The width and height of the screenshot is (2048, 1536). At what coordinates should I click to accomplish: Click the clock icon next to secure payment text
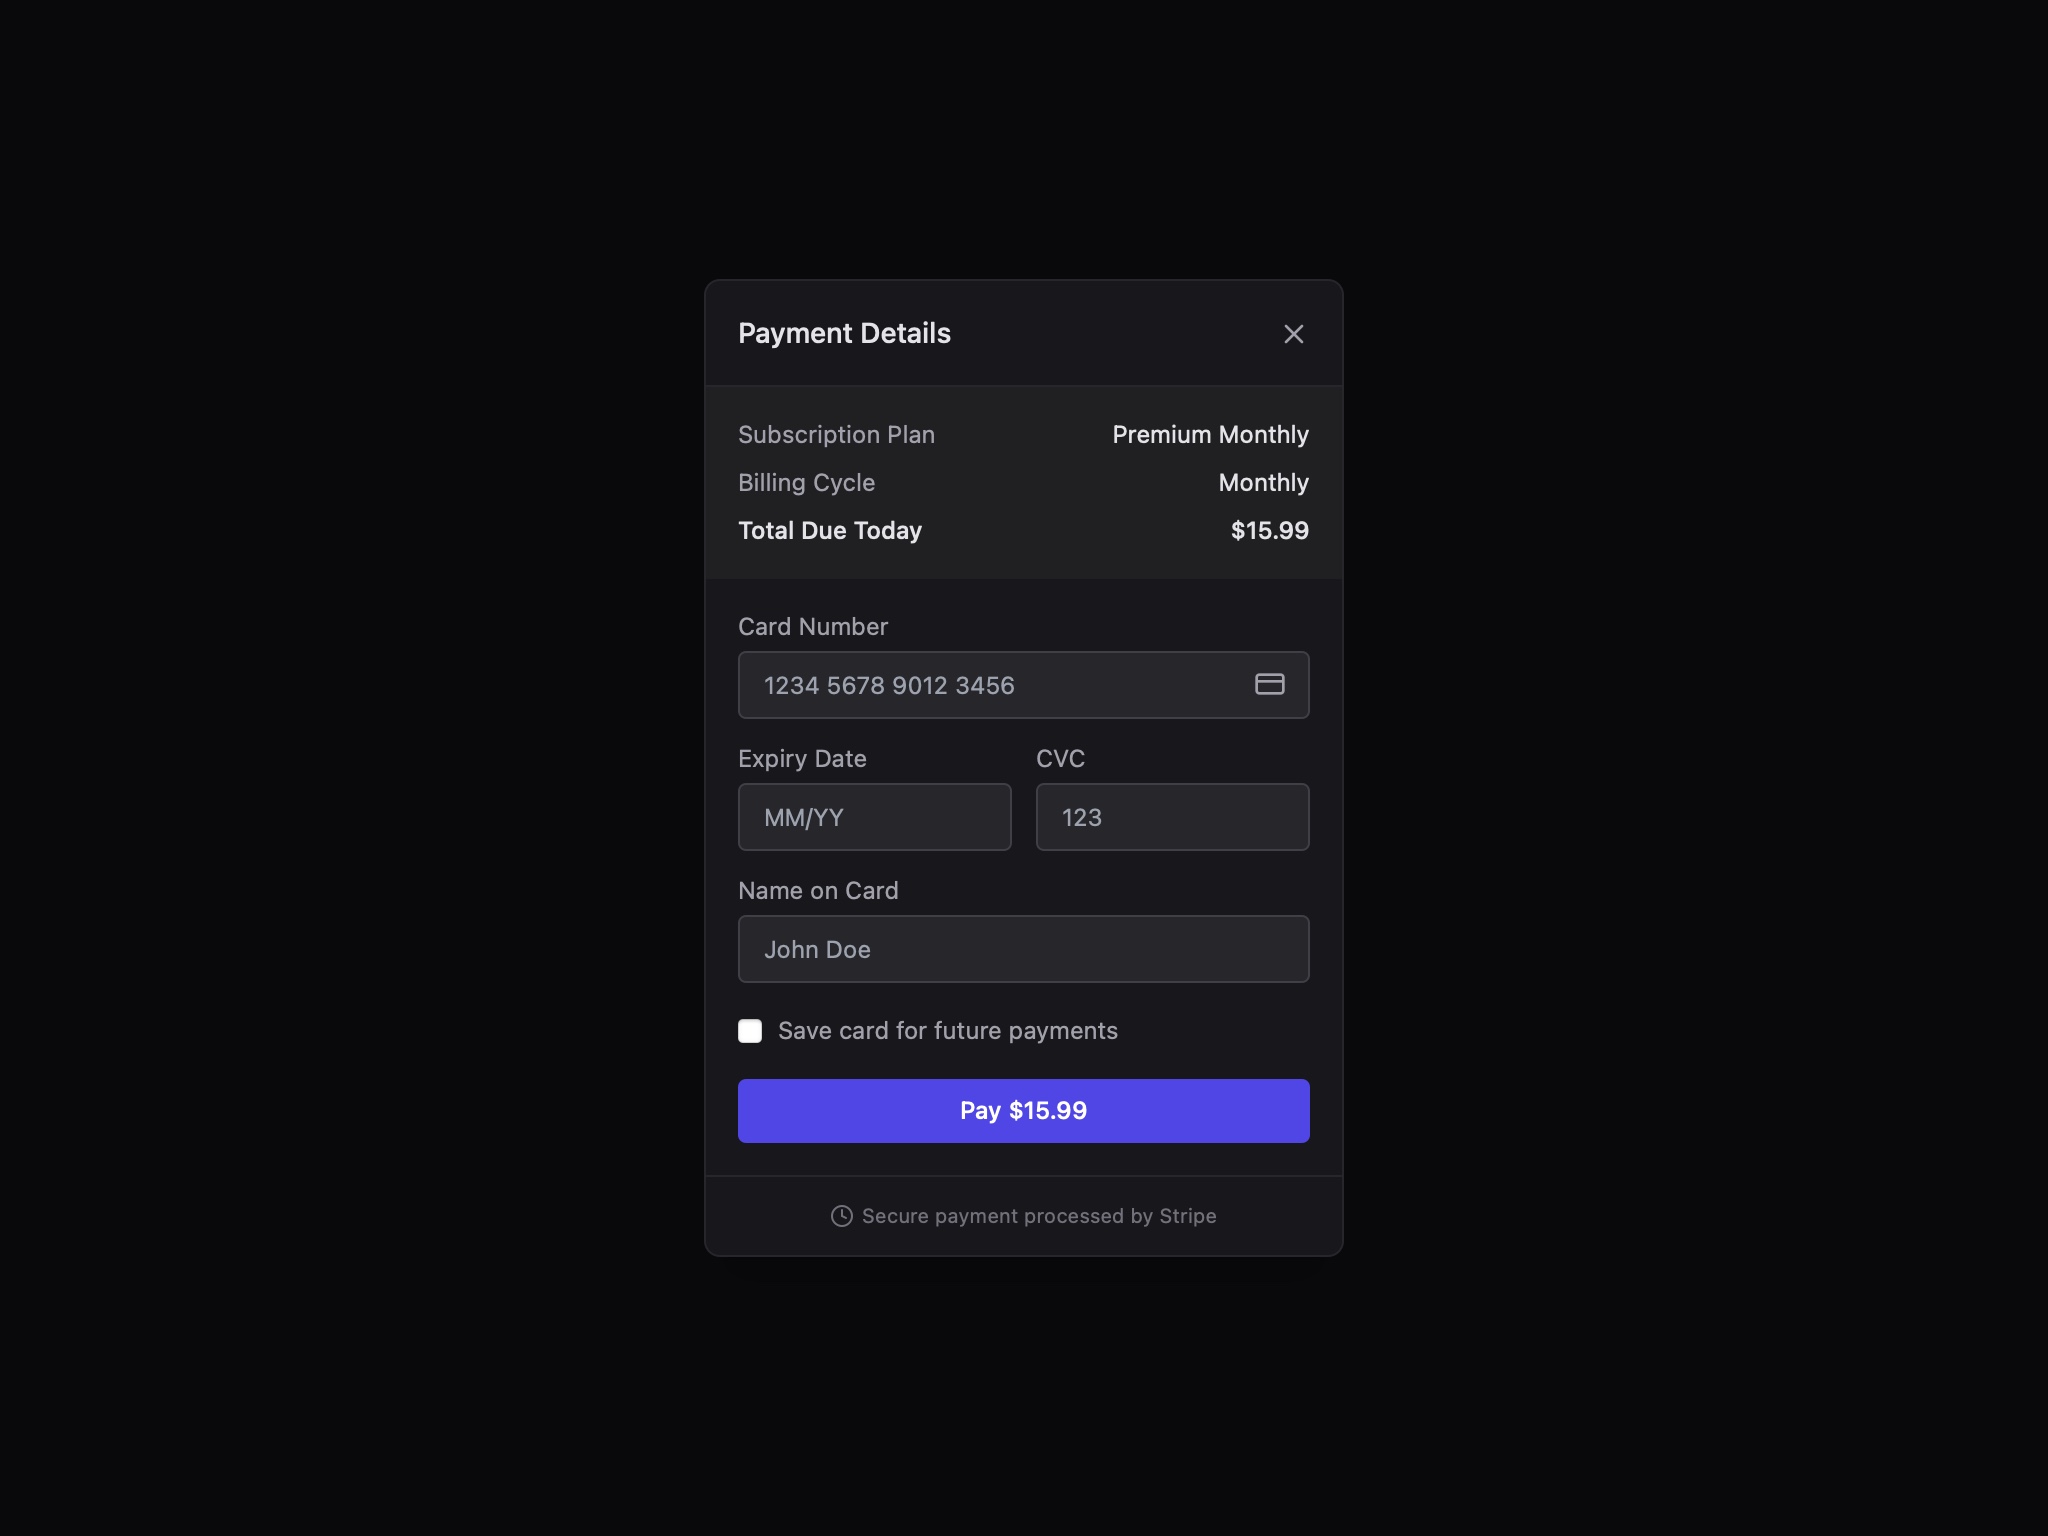pyautogui.click(x=841, y=1216)
